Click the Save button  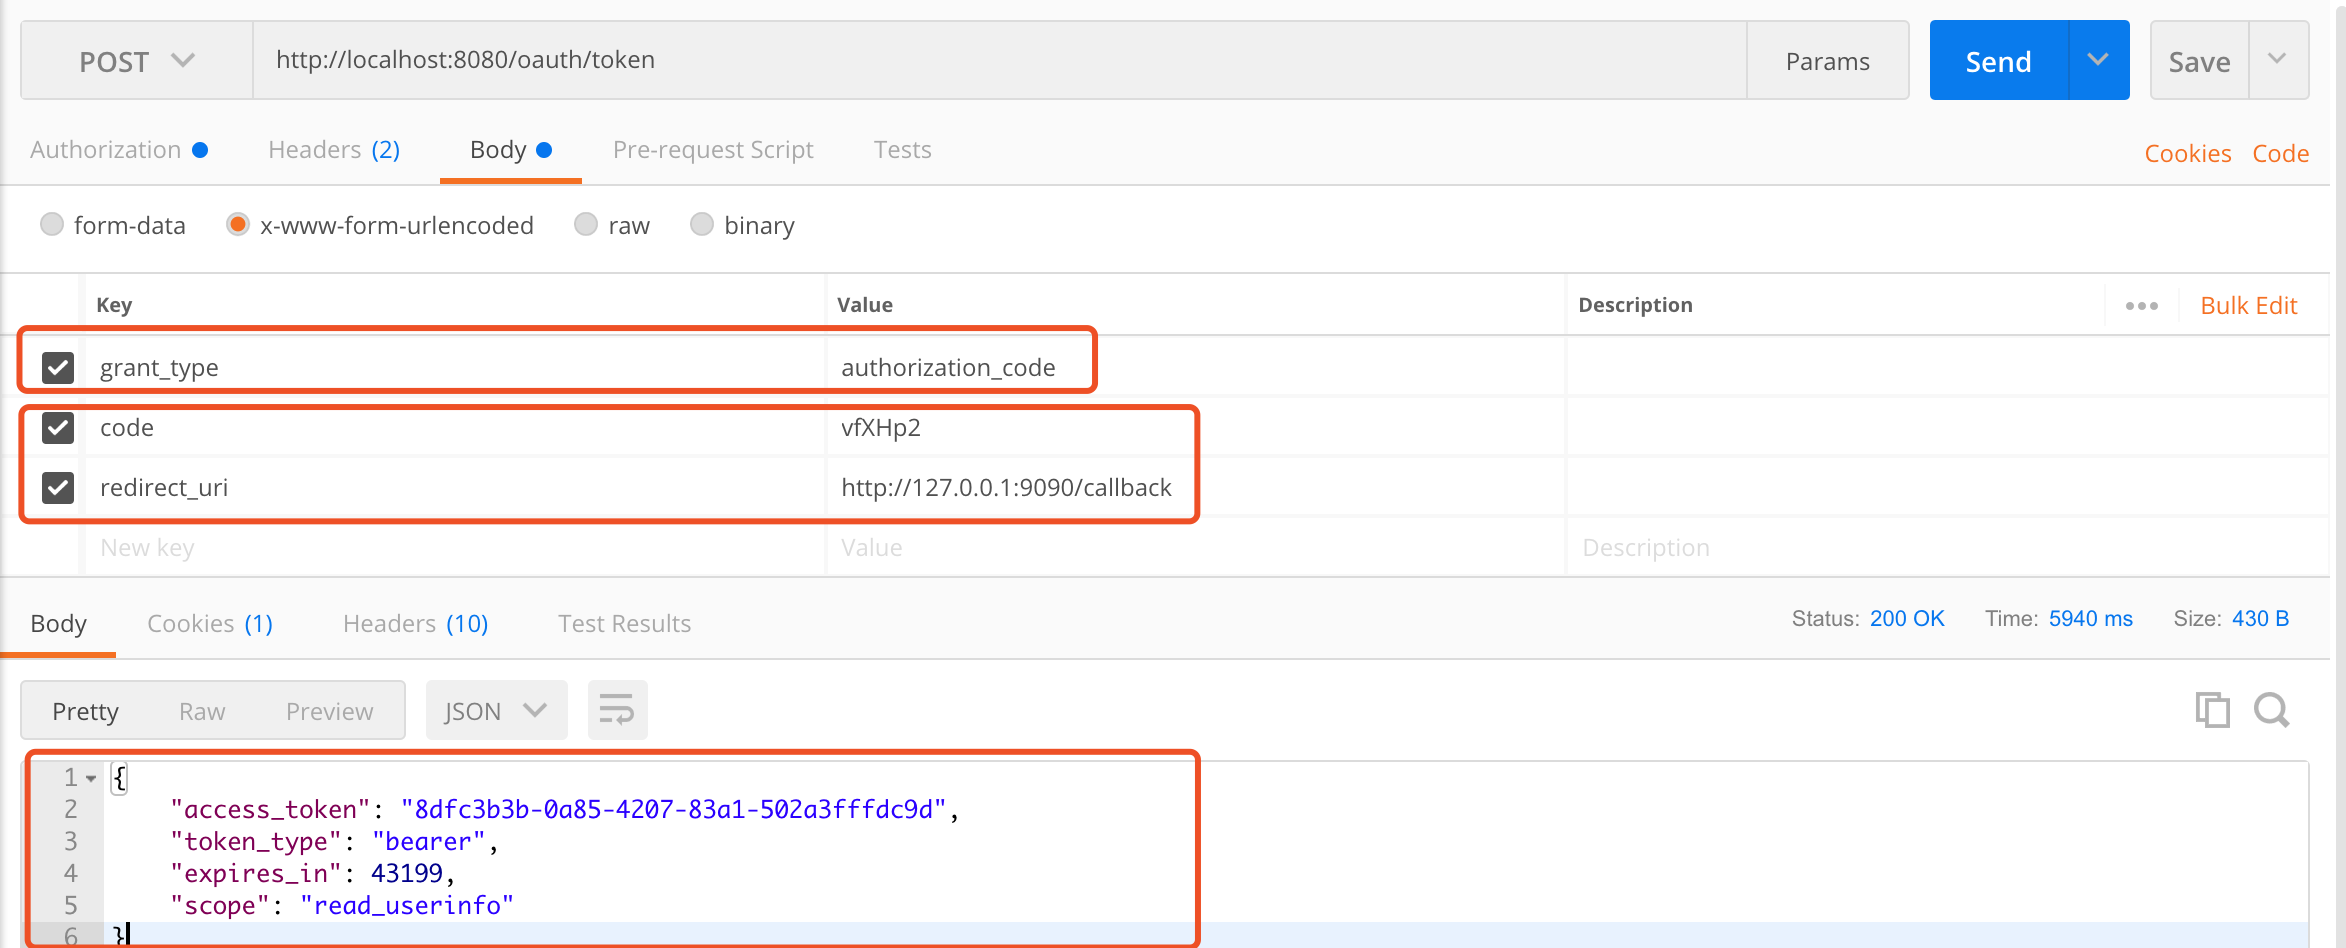pyautogui.click(x=2199, y=61)
